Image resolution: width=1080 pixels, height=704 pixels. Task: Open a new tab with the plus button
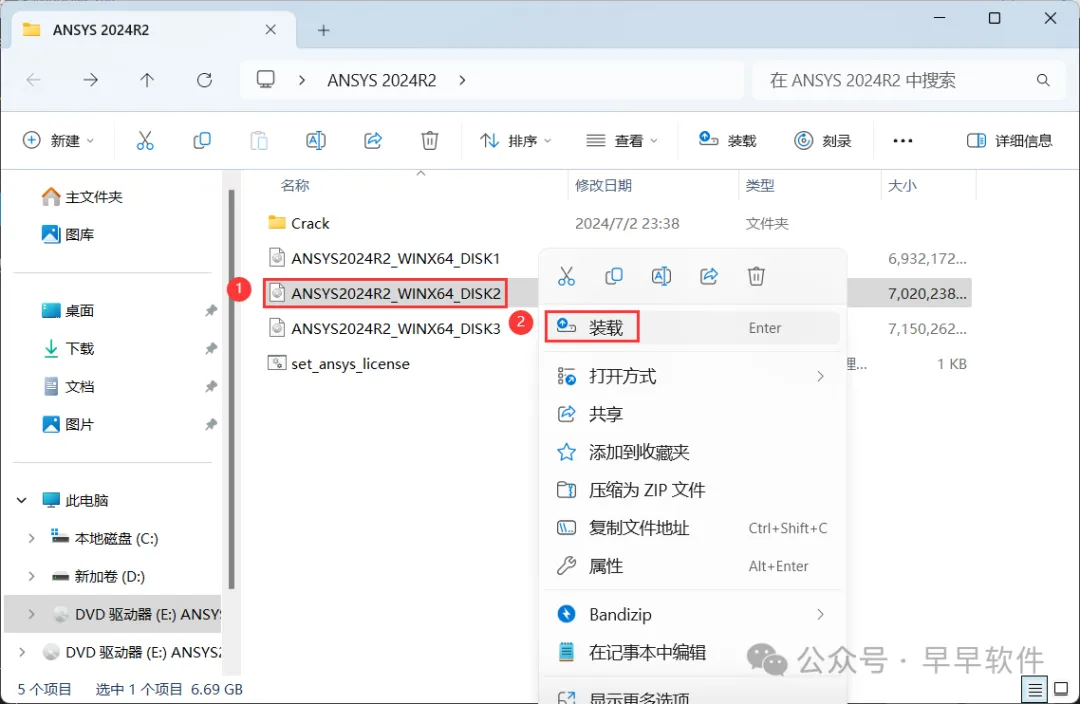point(323,30)
